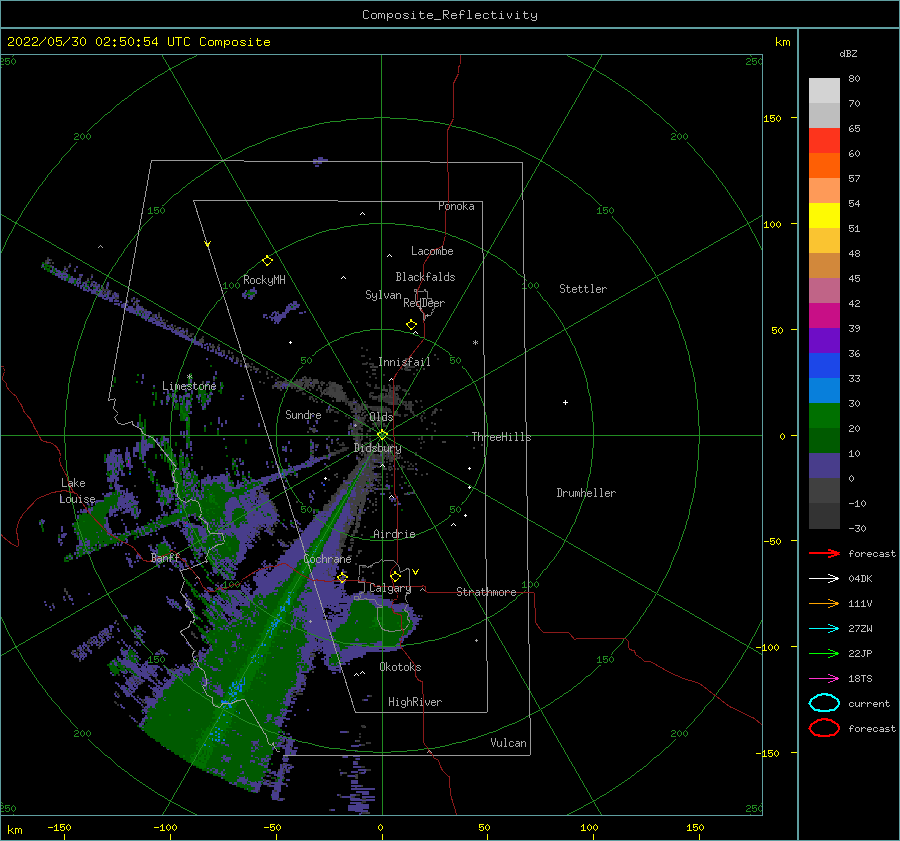The image size is (900, 841).
Task: Click the cyan 'current' ellipse legend symbol
Action: (824, 703)
